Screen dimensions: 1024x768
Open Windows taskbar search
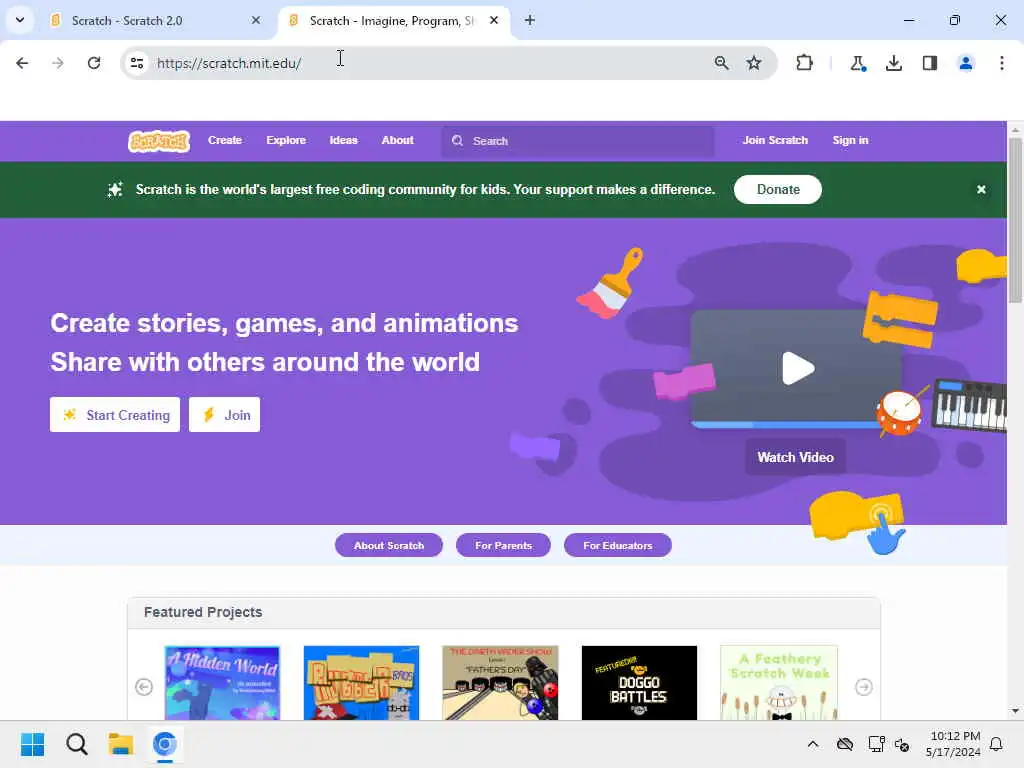click(x=76, y=744)
